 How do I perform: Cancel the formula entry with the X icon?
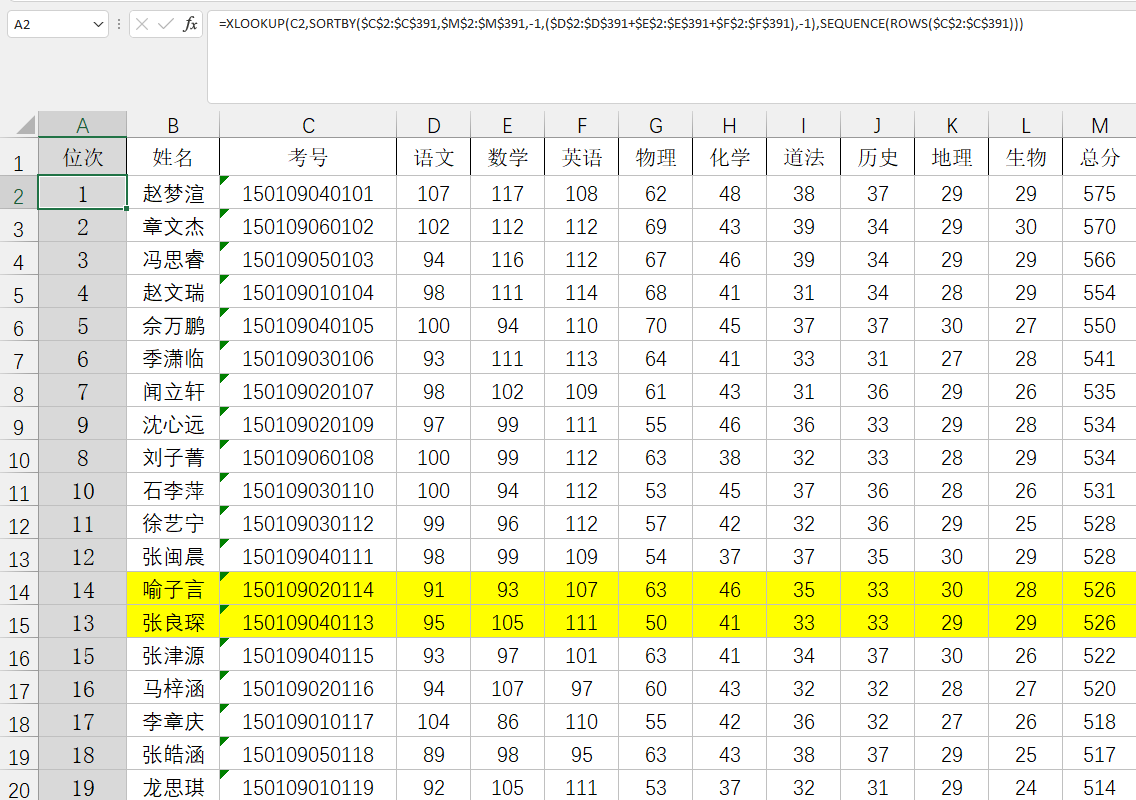coord(142,25)
